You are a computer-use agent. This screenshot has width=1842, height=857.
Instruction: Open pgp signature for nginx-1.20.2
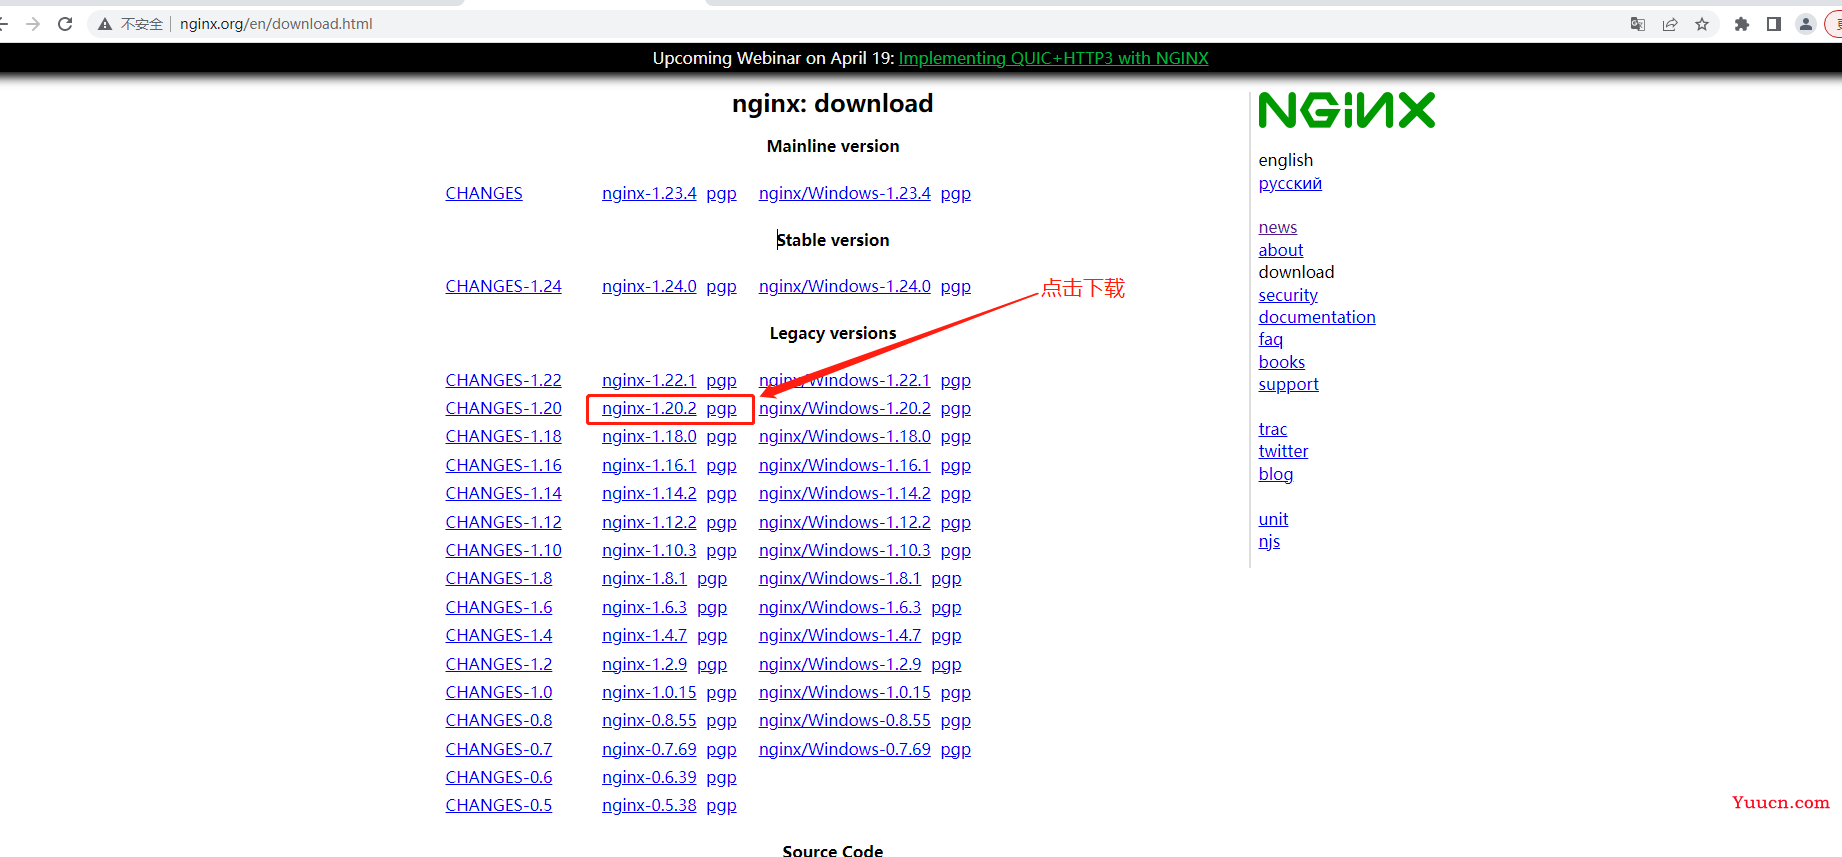click(x=721, y=409)
